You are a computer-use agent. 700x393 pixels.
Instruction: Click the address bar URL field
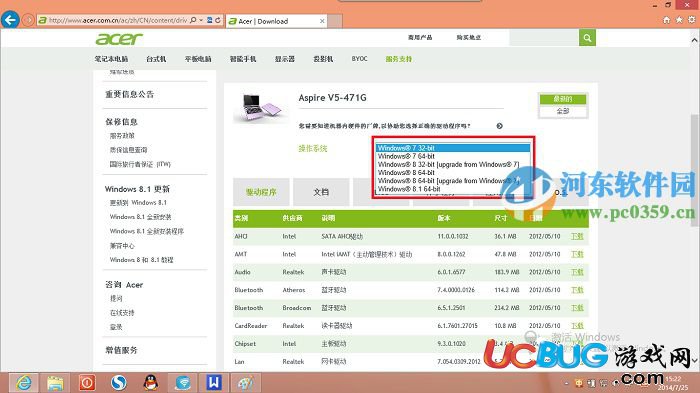tap(118, 21)
